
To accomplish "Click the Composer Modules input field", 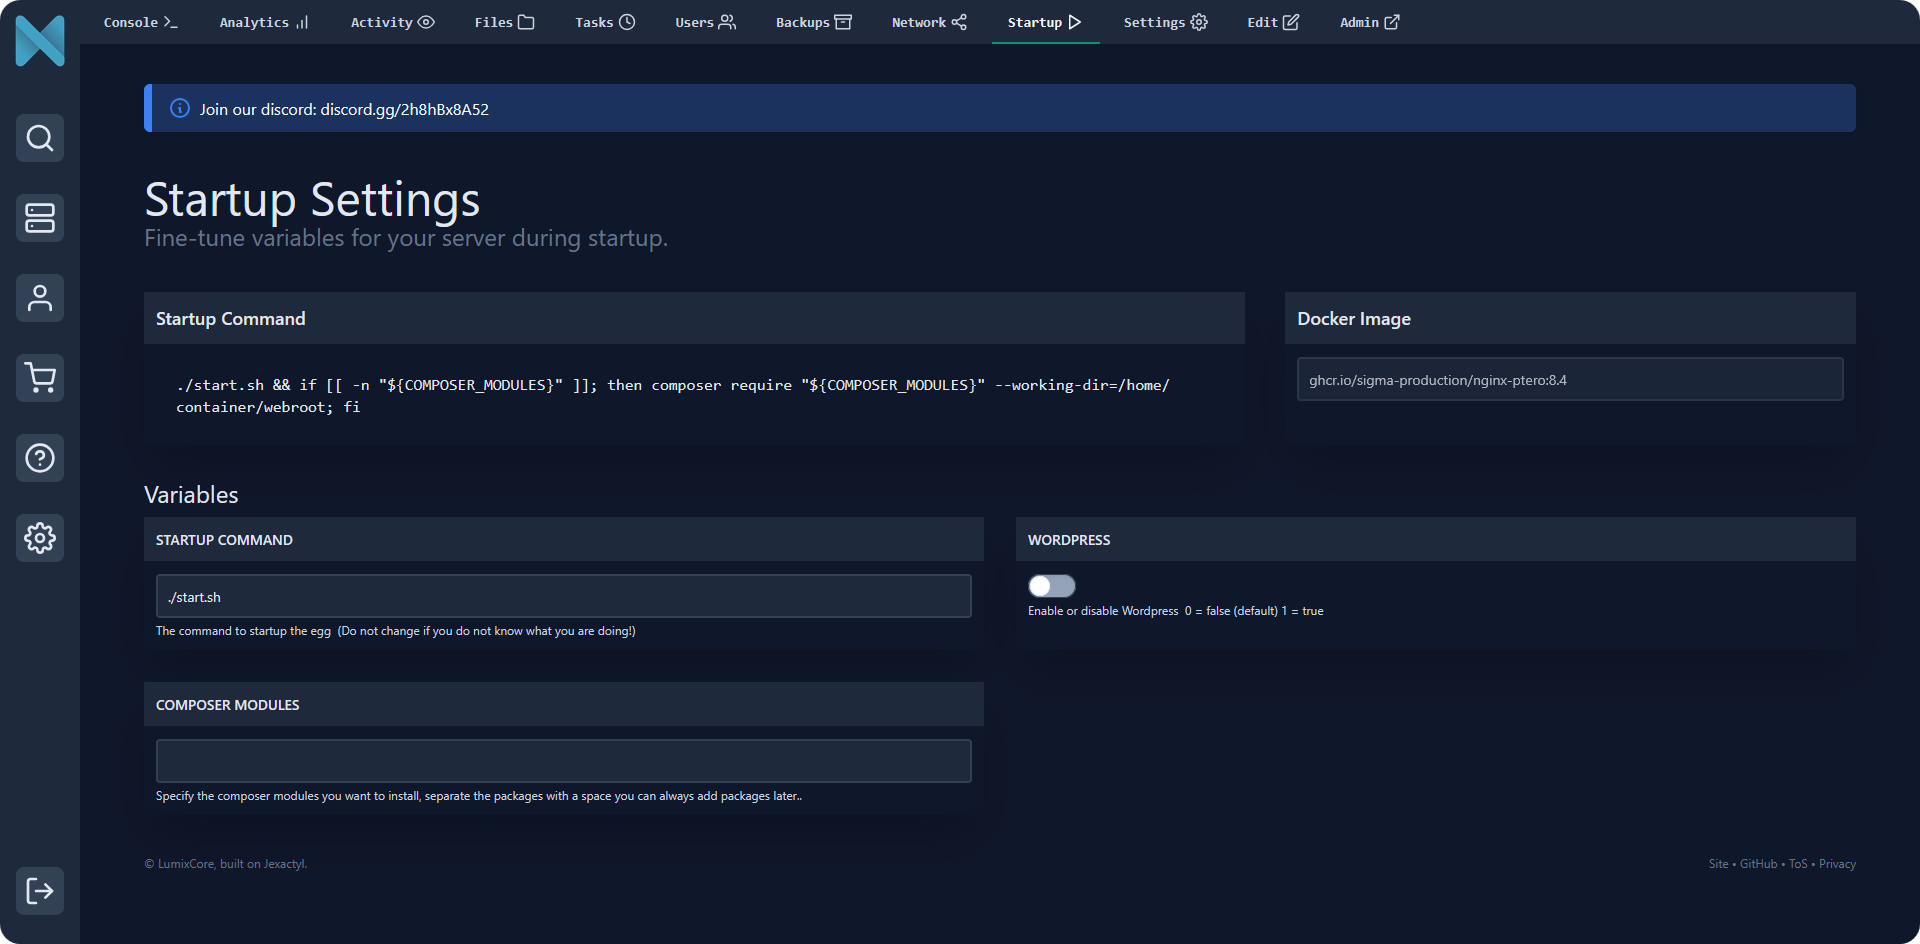I will coord(563,761).
